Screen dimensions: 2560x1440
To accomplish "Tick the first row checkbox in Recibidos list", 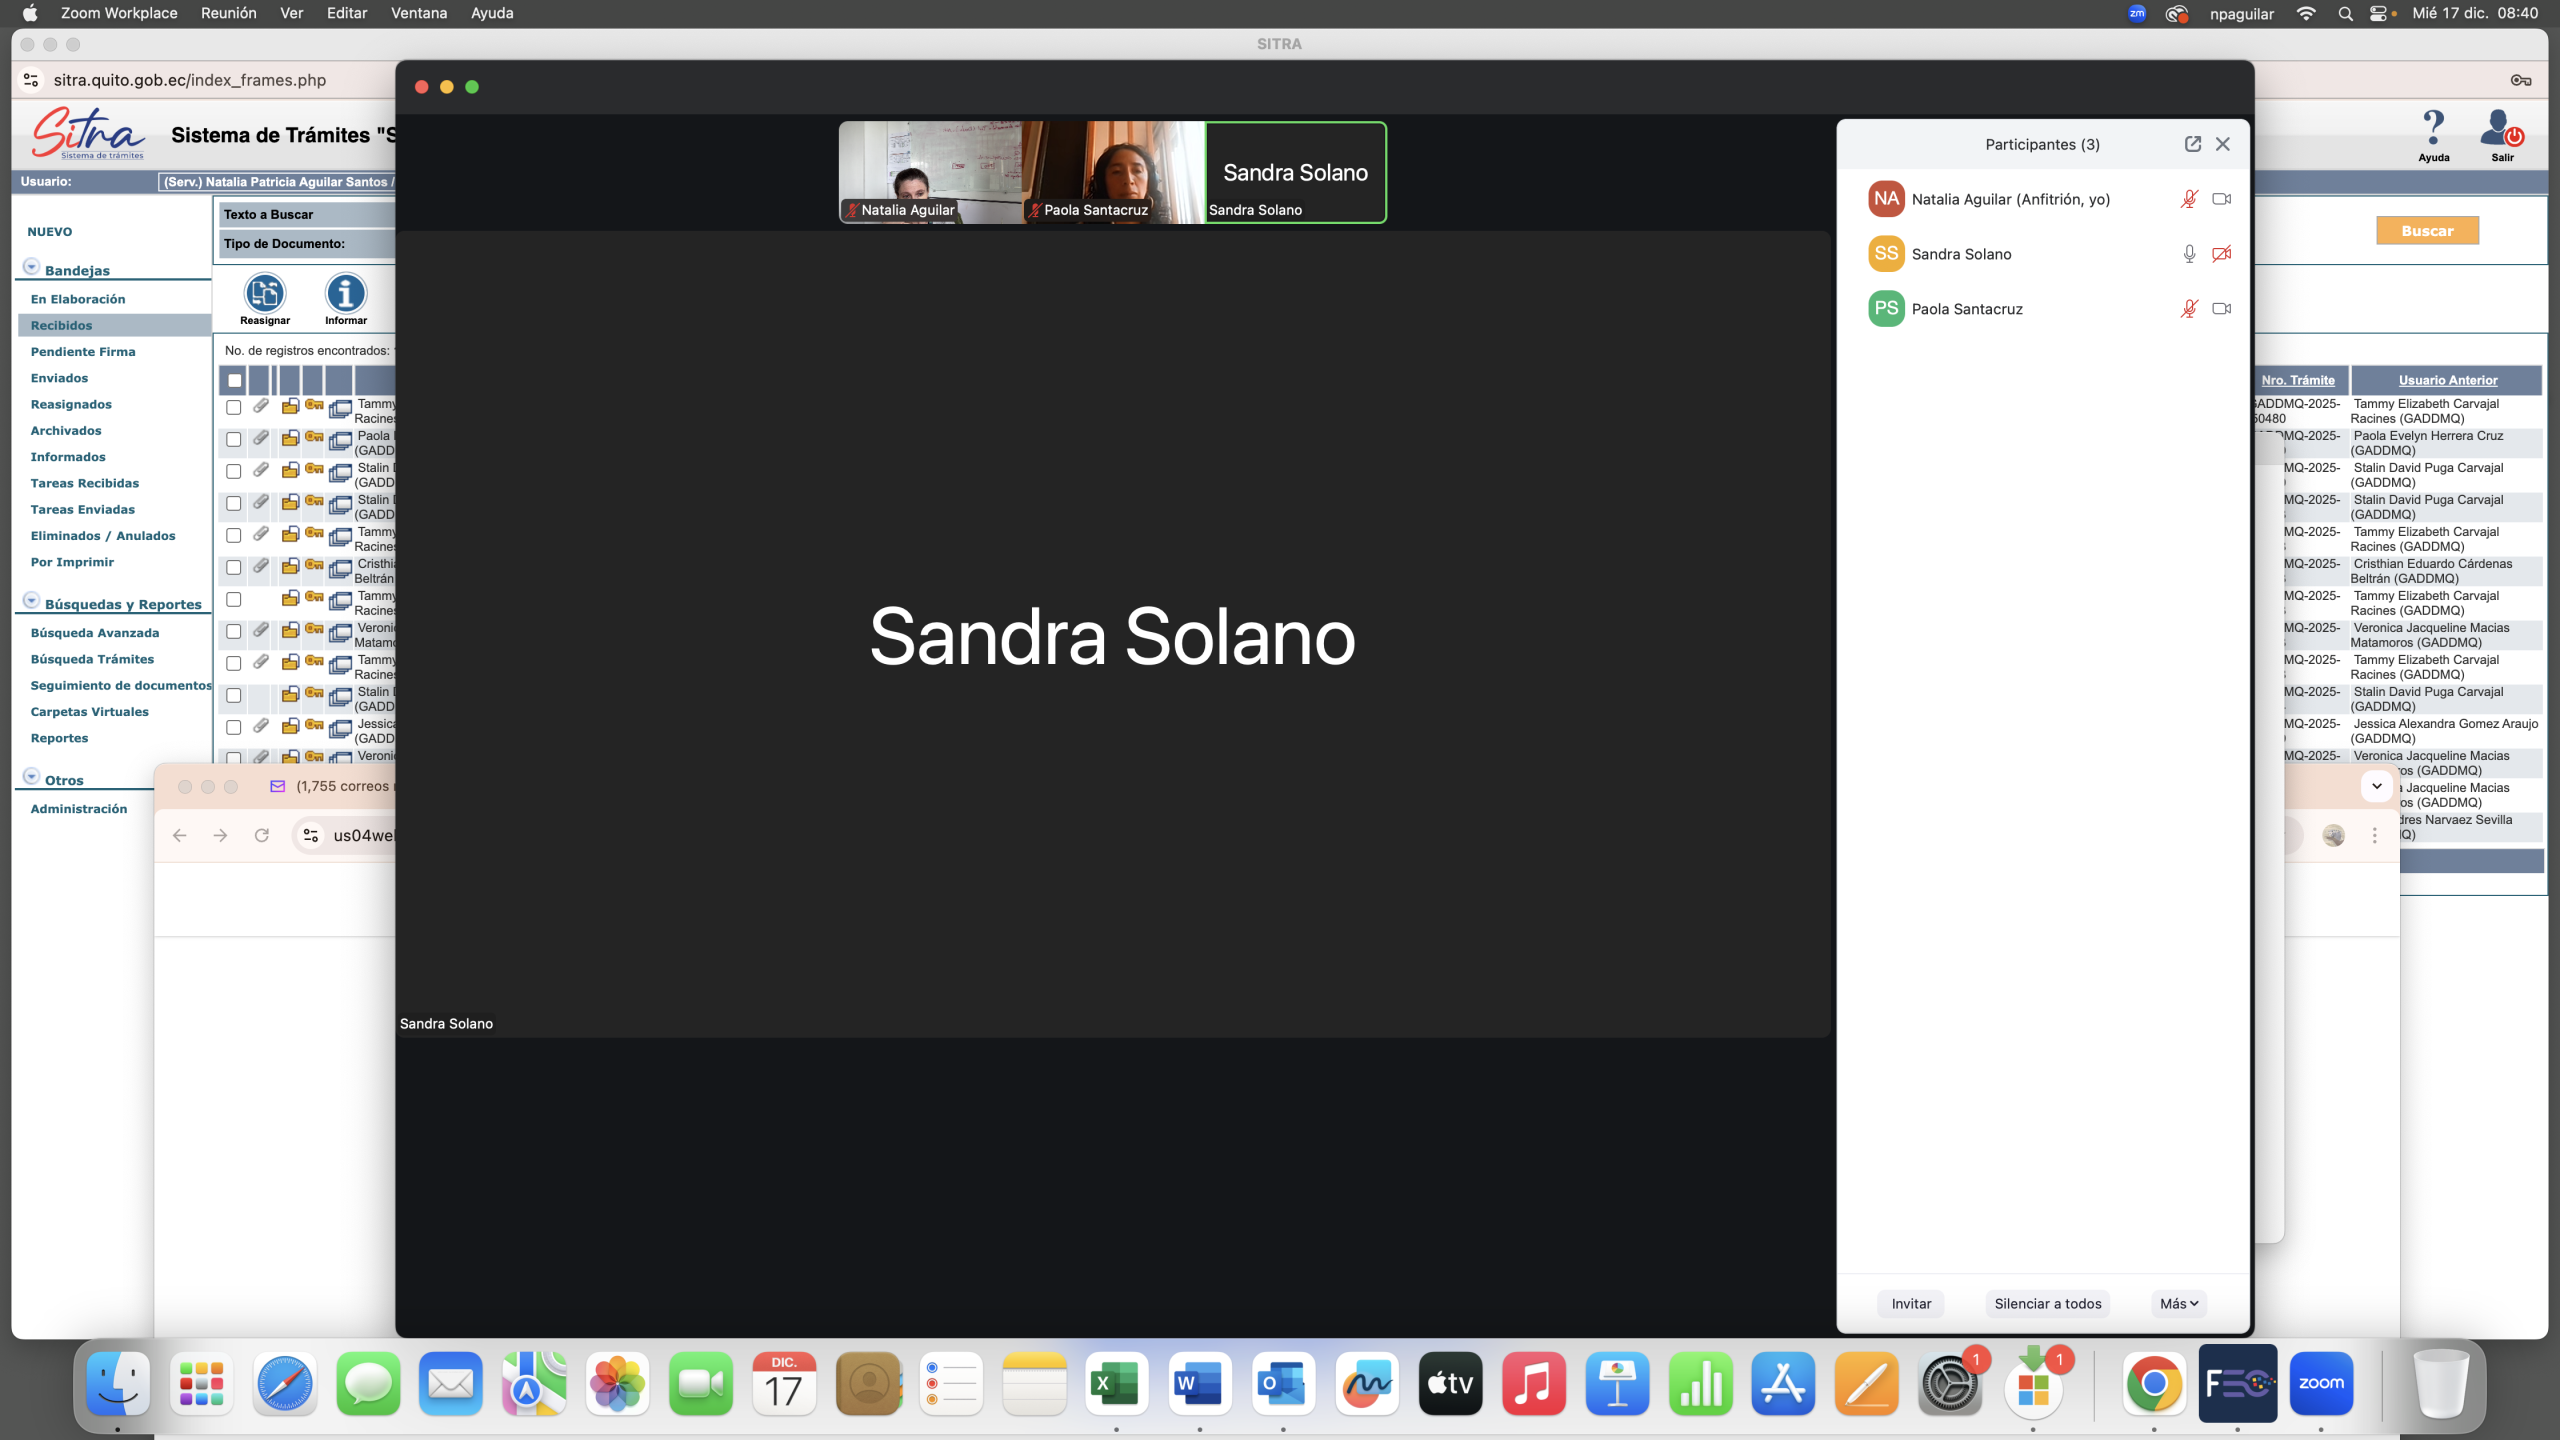I will pos(233,408).
